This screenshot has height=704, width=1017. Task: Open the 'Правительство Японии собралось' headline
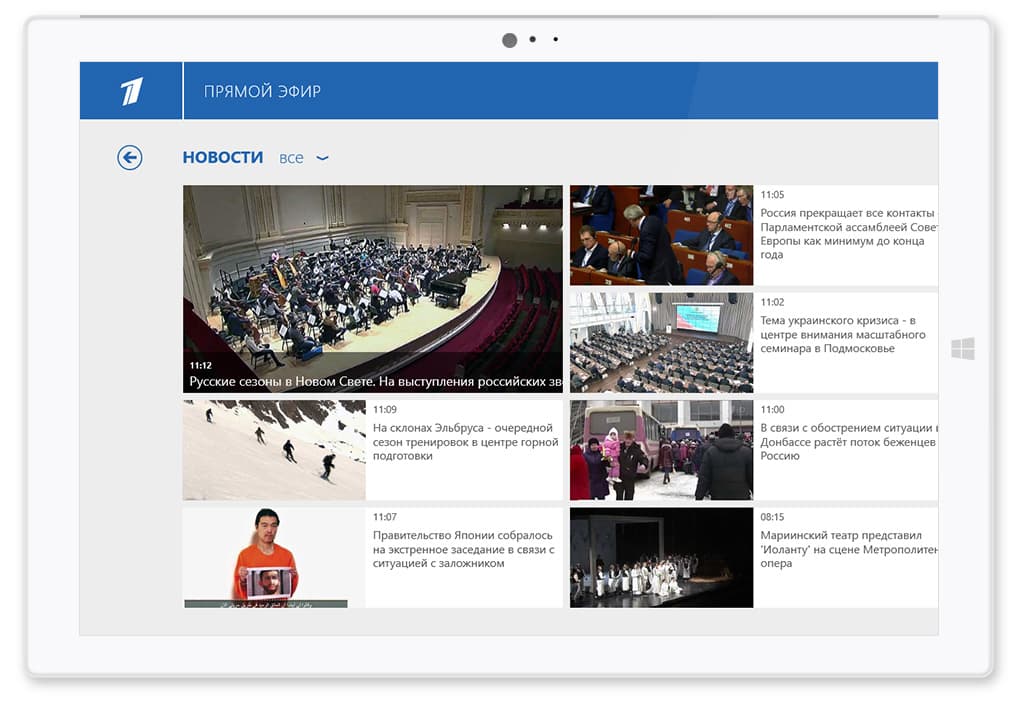[x=463, y=549]
